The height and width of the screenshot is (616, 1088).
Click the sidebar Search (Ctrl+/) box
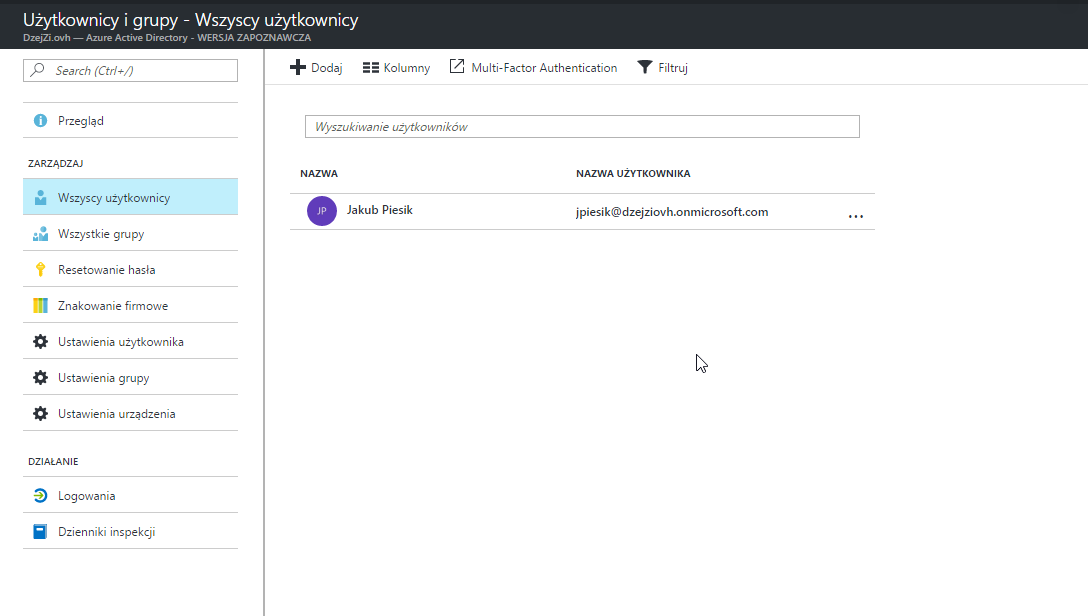click(130, 71)
